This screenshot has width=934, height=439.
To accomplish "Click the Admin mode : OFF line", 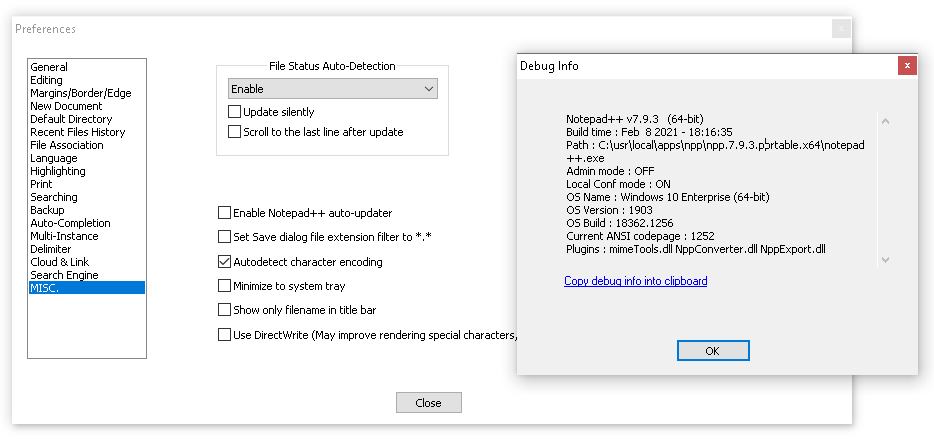I will [x=610, y=171].
